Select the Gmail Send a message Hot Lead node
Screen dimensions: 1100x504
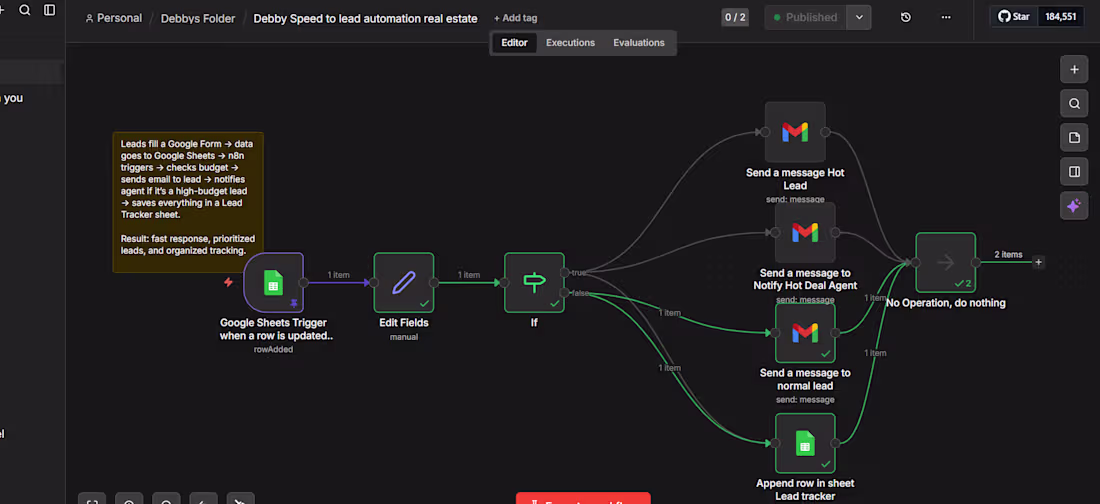795,132
